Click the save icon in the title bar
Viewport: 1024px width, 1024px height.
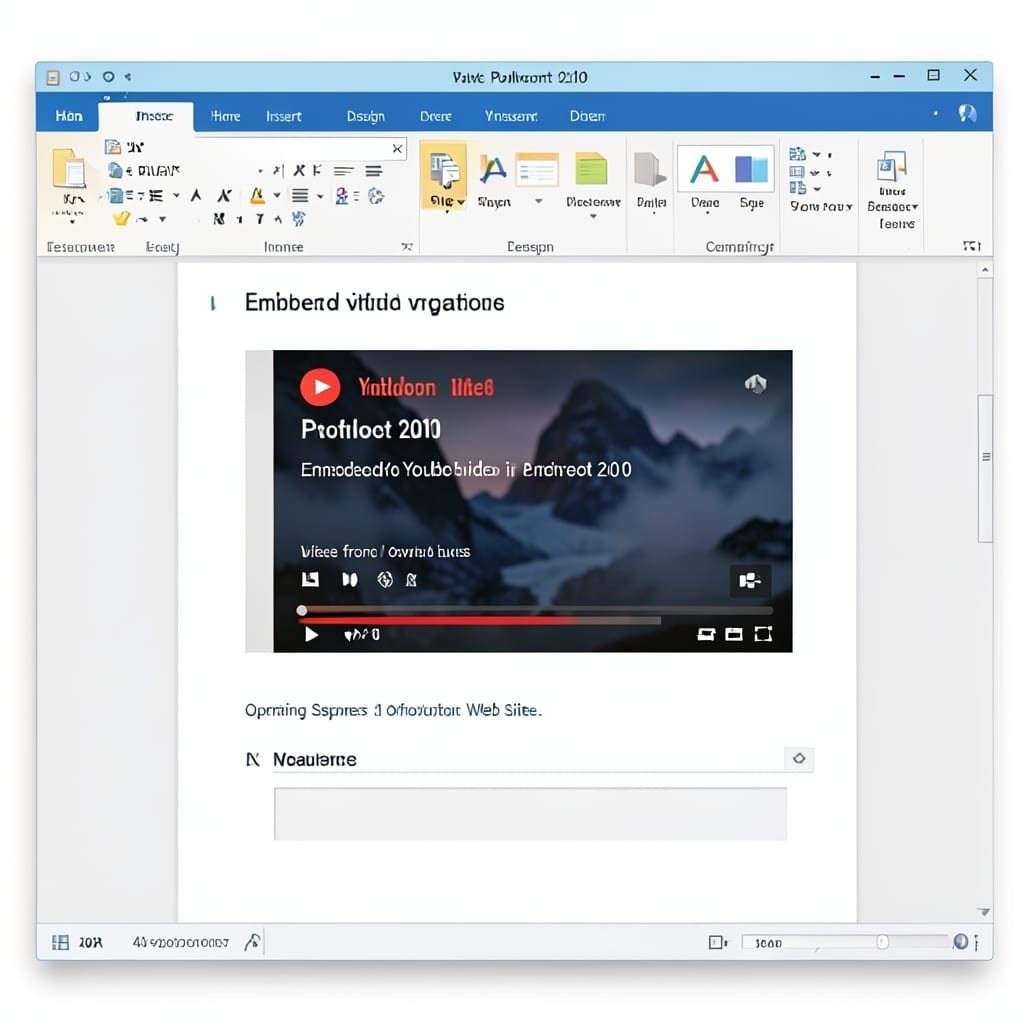coord(53,78)
